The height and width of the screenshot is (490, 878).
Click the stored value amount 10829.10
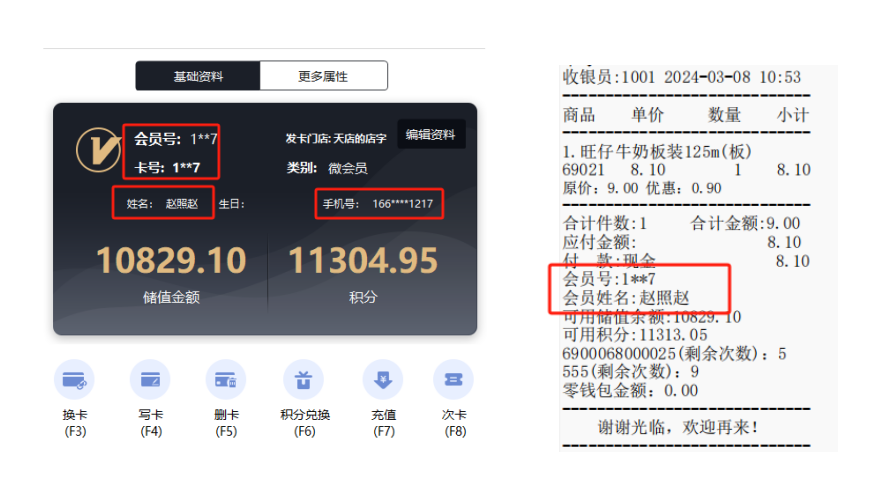[x=171, y=260]
